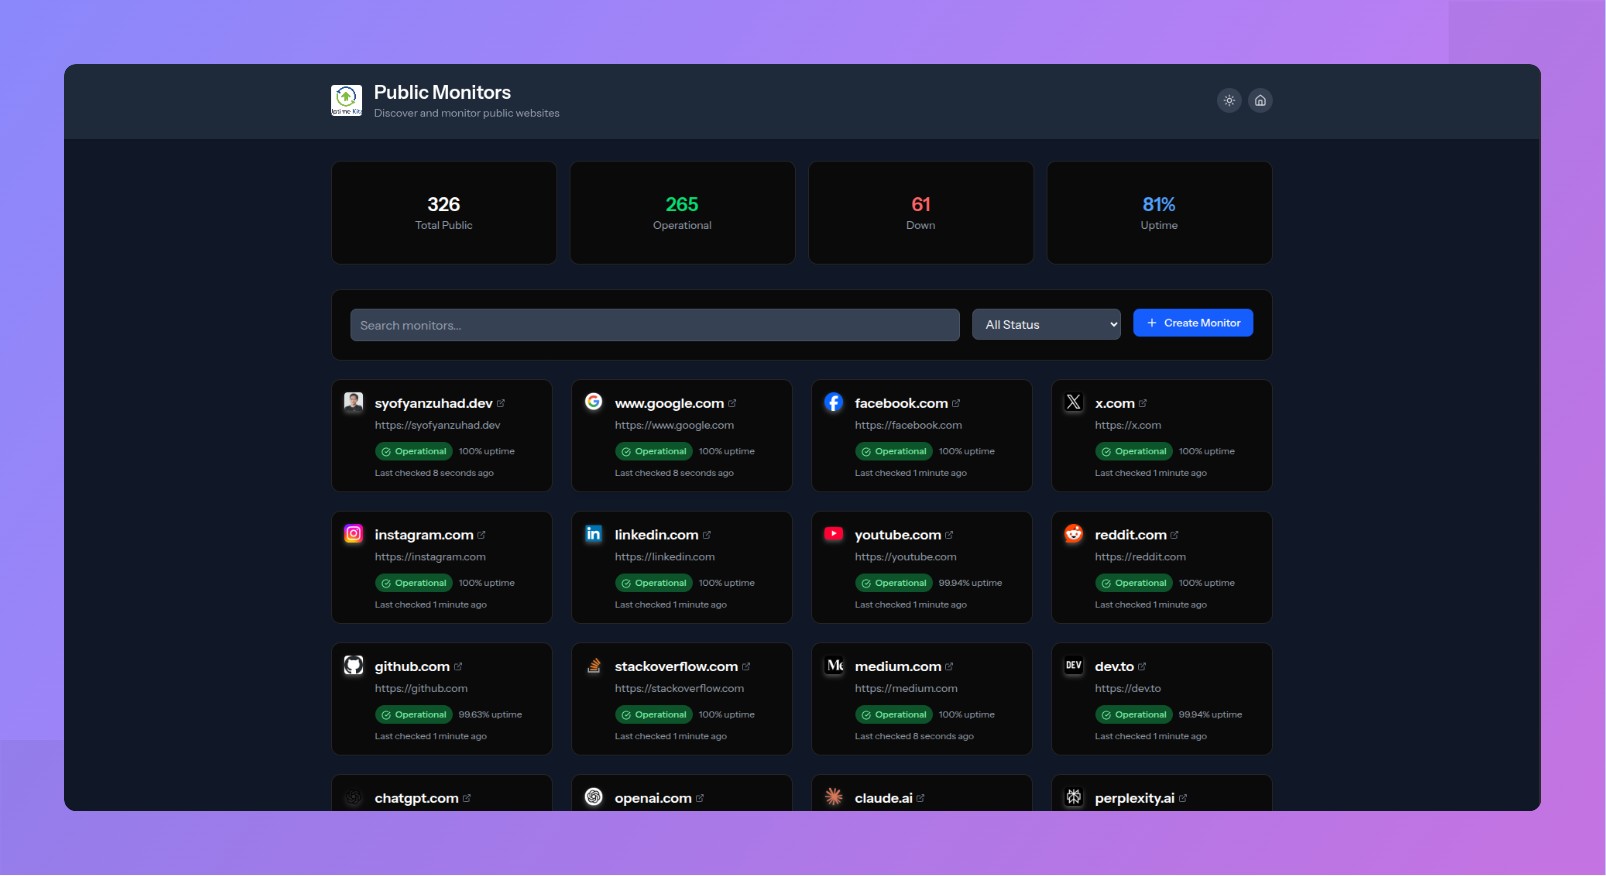The width and height of the screenshot is (1606, 876).
Task: Click the 81% Uptime stat card
Action: point(1160,213)
